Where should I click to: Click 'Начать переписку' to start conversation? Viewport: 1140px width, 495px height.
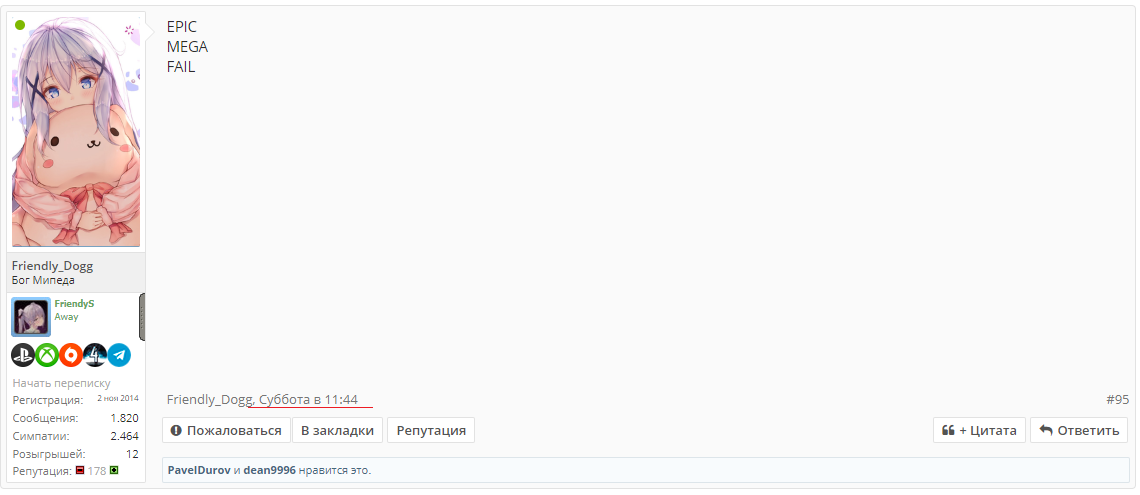(61, 383)
